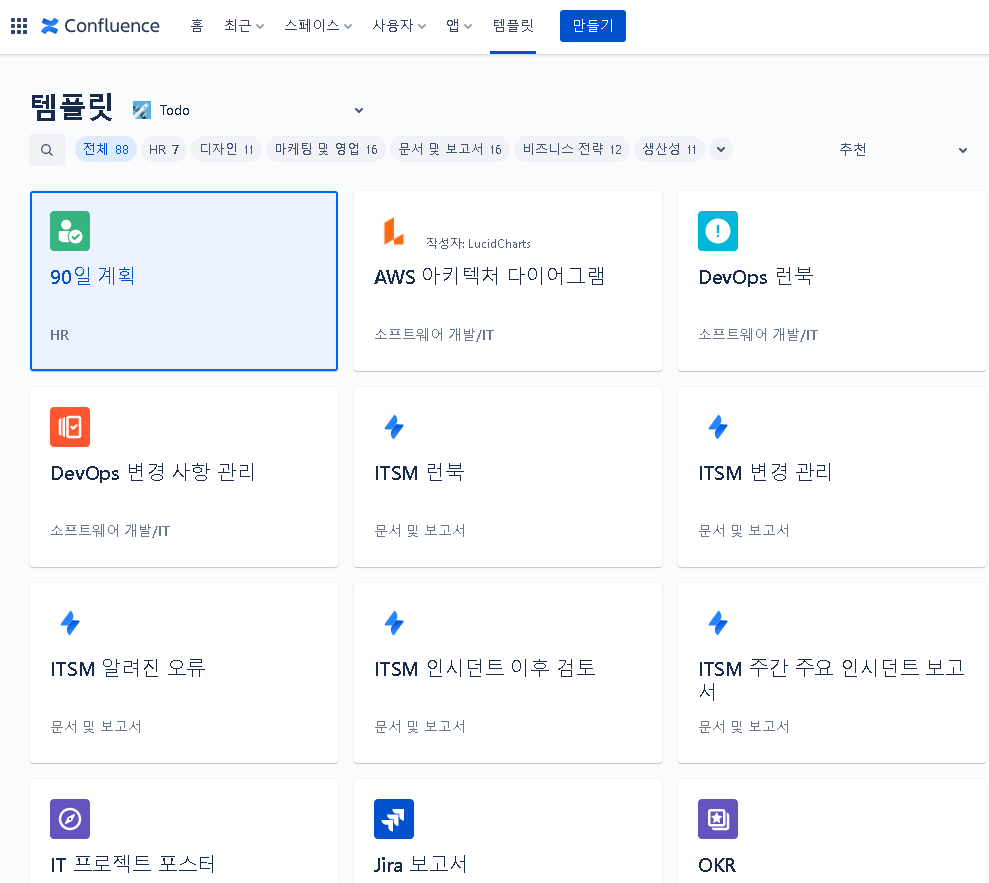Image resolution: width=989 pixels, height=883 pixels.
Task: Click the DevOps 런북 exclamation icon
Action: coord(718,231)
